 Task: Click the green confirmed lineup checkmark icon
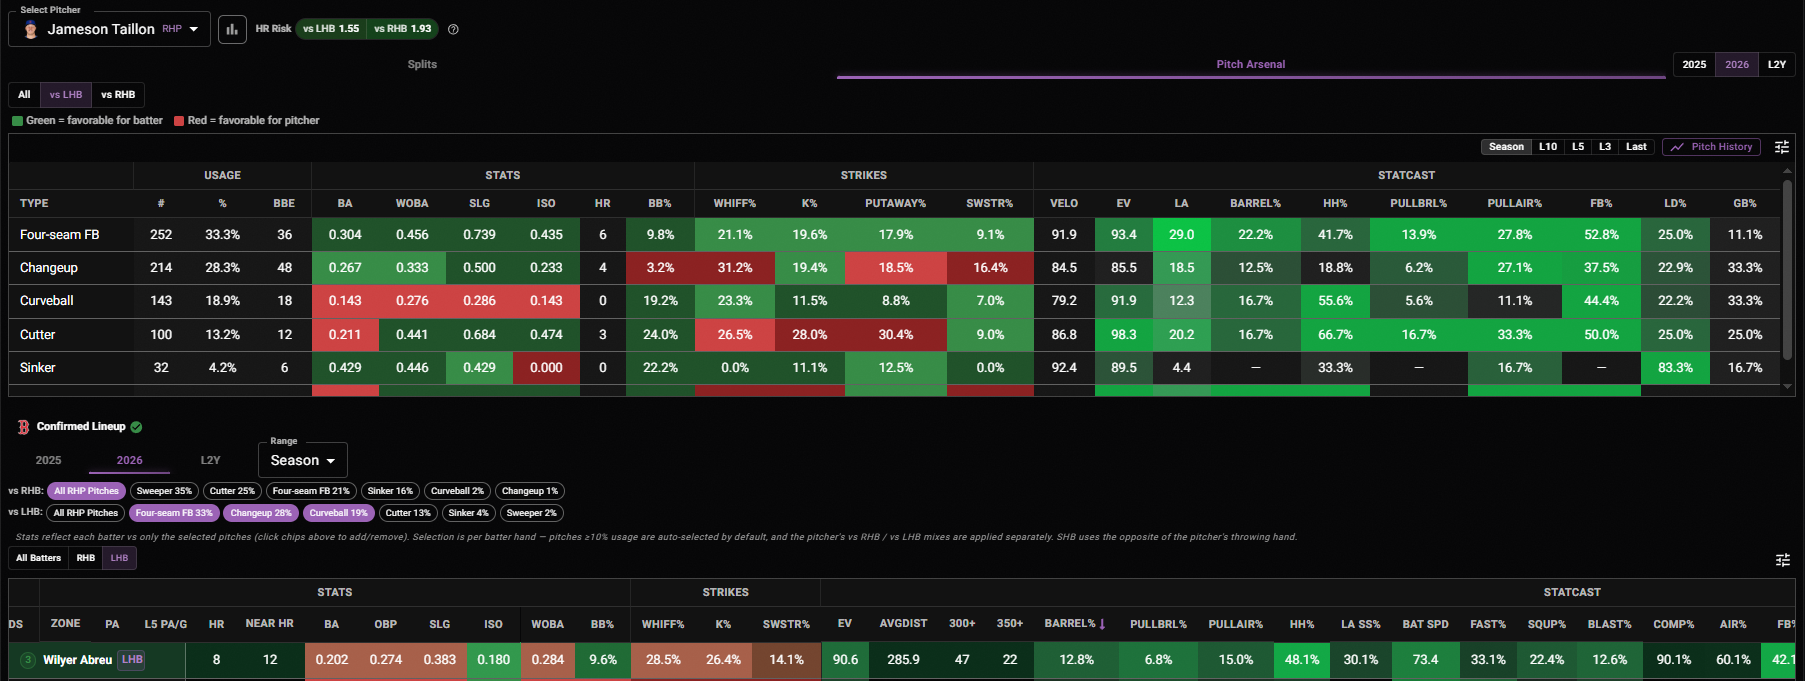(x=136, y=427)
